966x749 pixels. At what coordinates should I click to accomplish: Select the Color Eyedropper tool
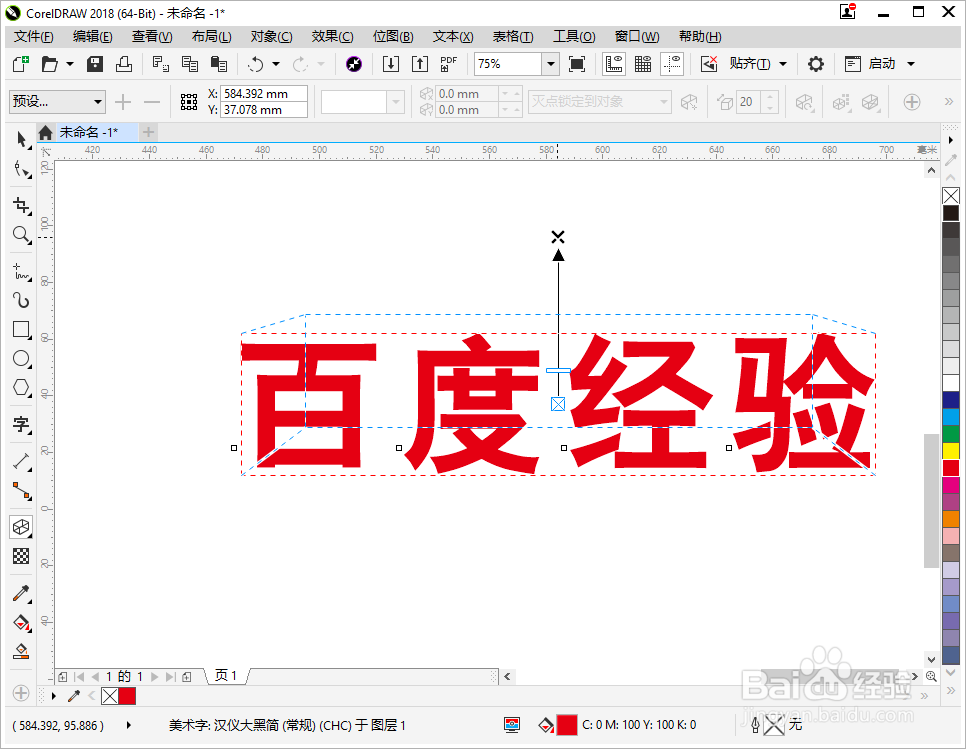pos(22,593)
